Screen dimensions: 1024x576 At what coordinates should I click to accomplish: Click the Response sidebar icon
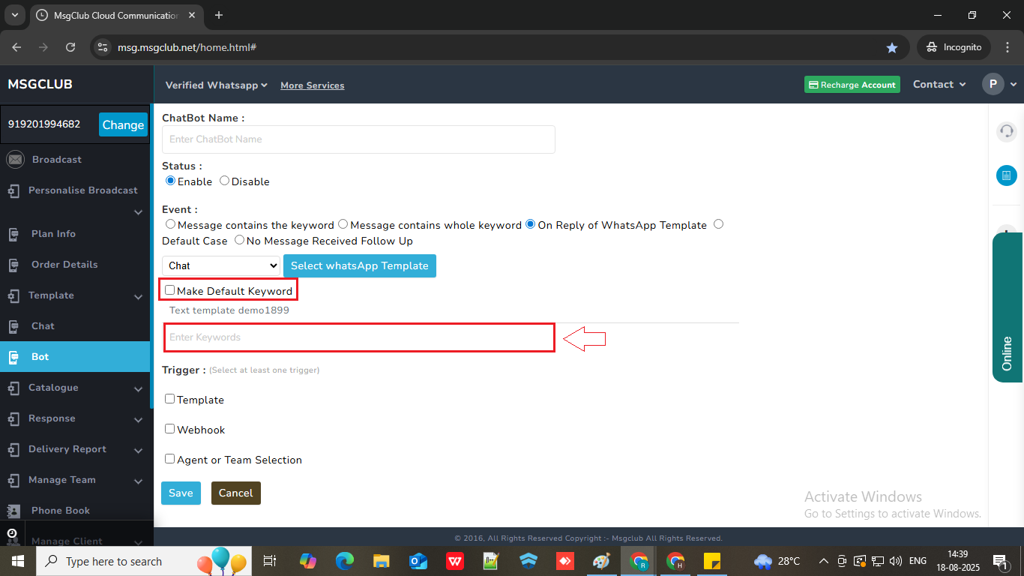pos(13,419)
